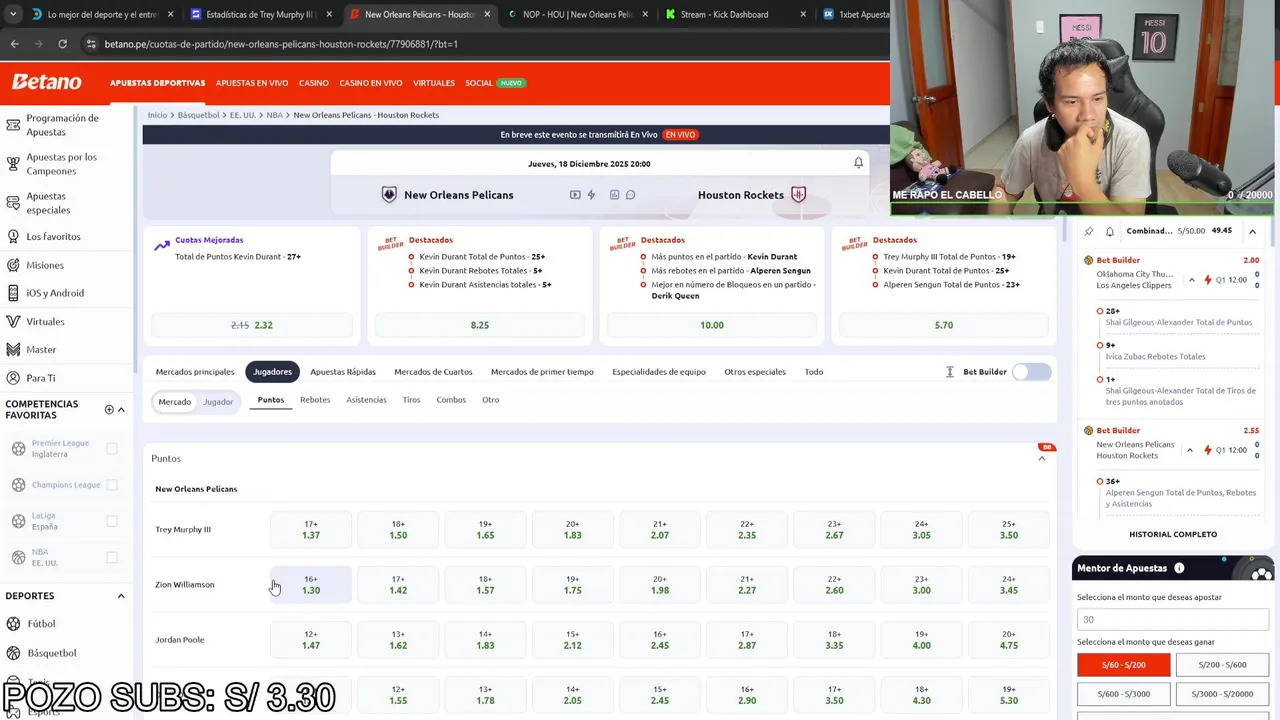
Task: Check the NBA EE. UU. favorite checkbox
Action: click(112, 557)
